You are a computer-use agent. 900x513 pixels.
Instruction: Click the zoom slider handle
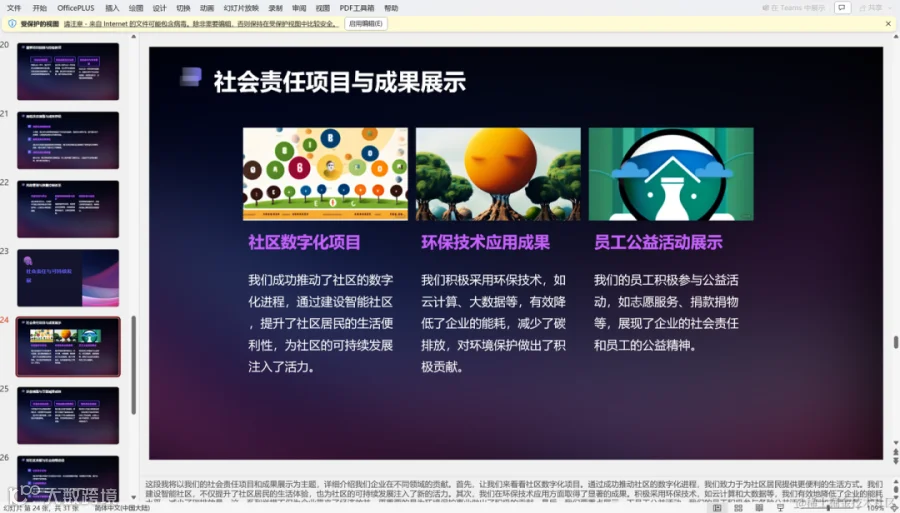coord(828,508)
